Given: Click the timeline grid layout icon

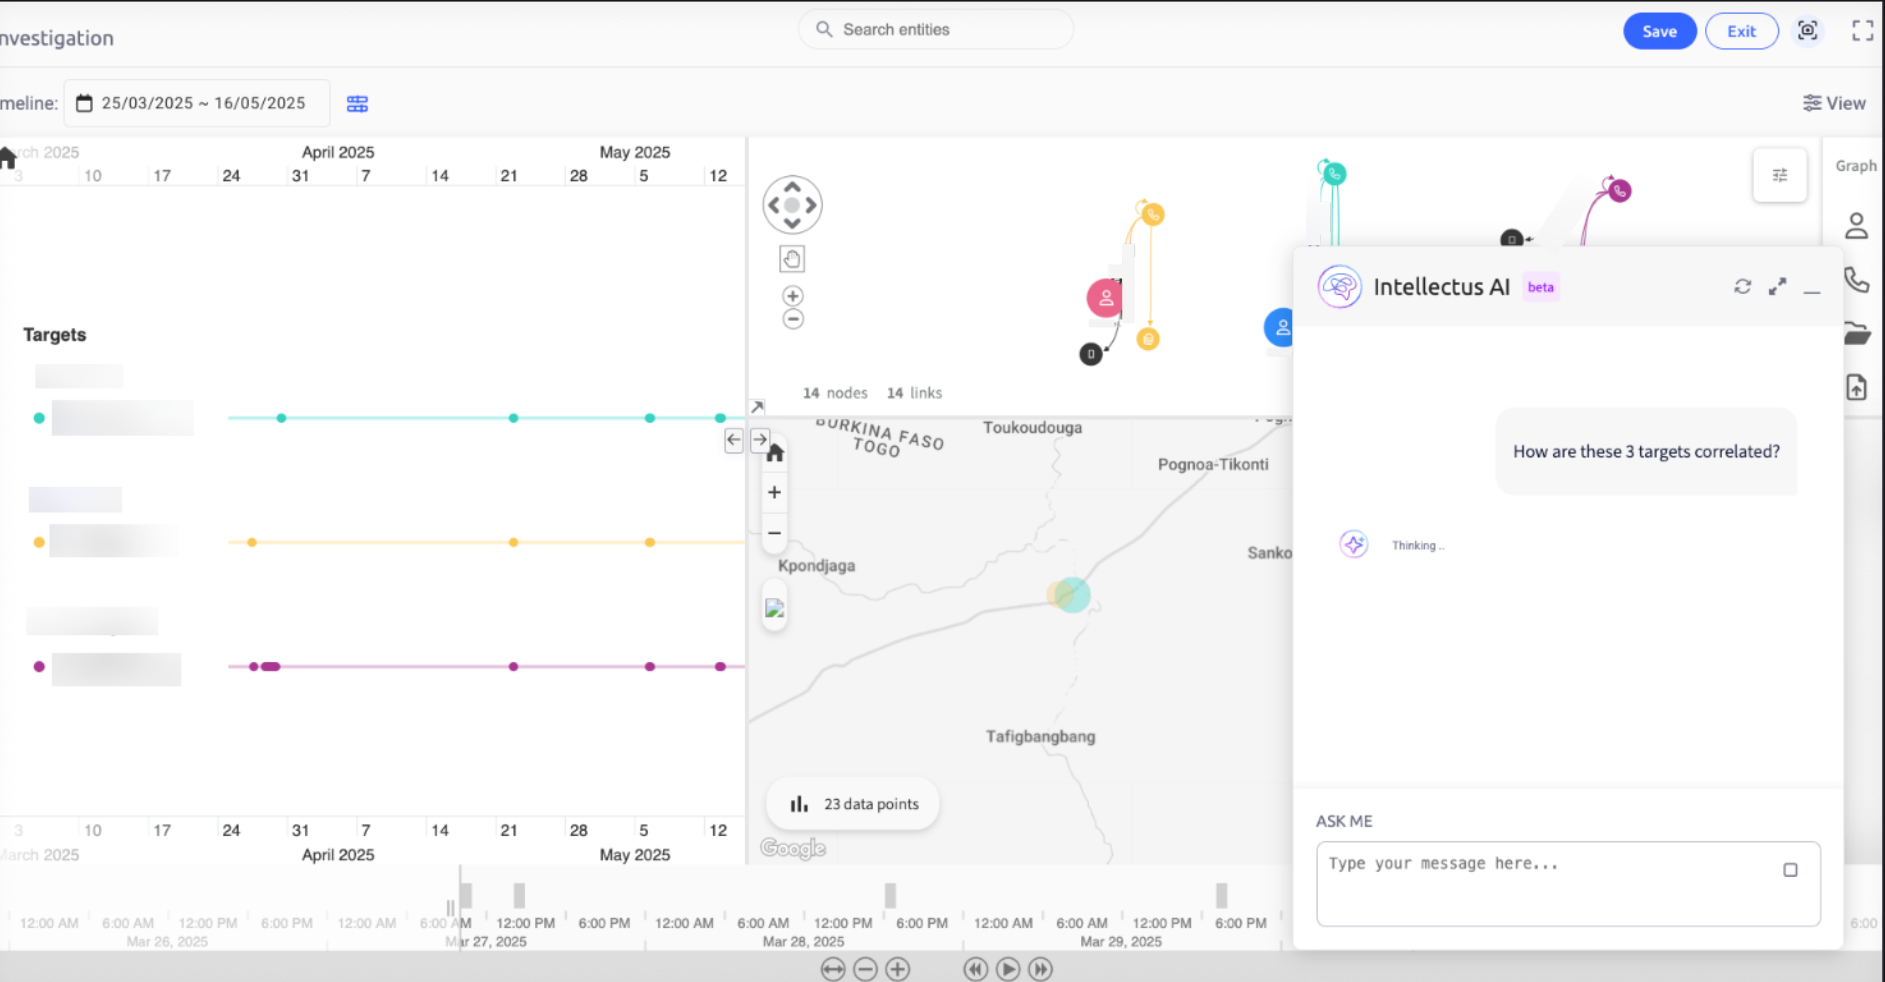Looking at the screenshot, I should tap(357, 104).
